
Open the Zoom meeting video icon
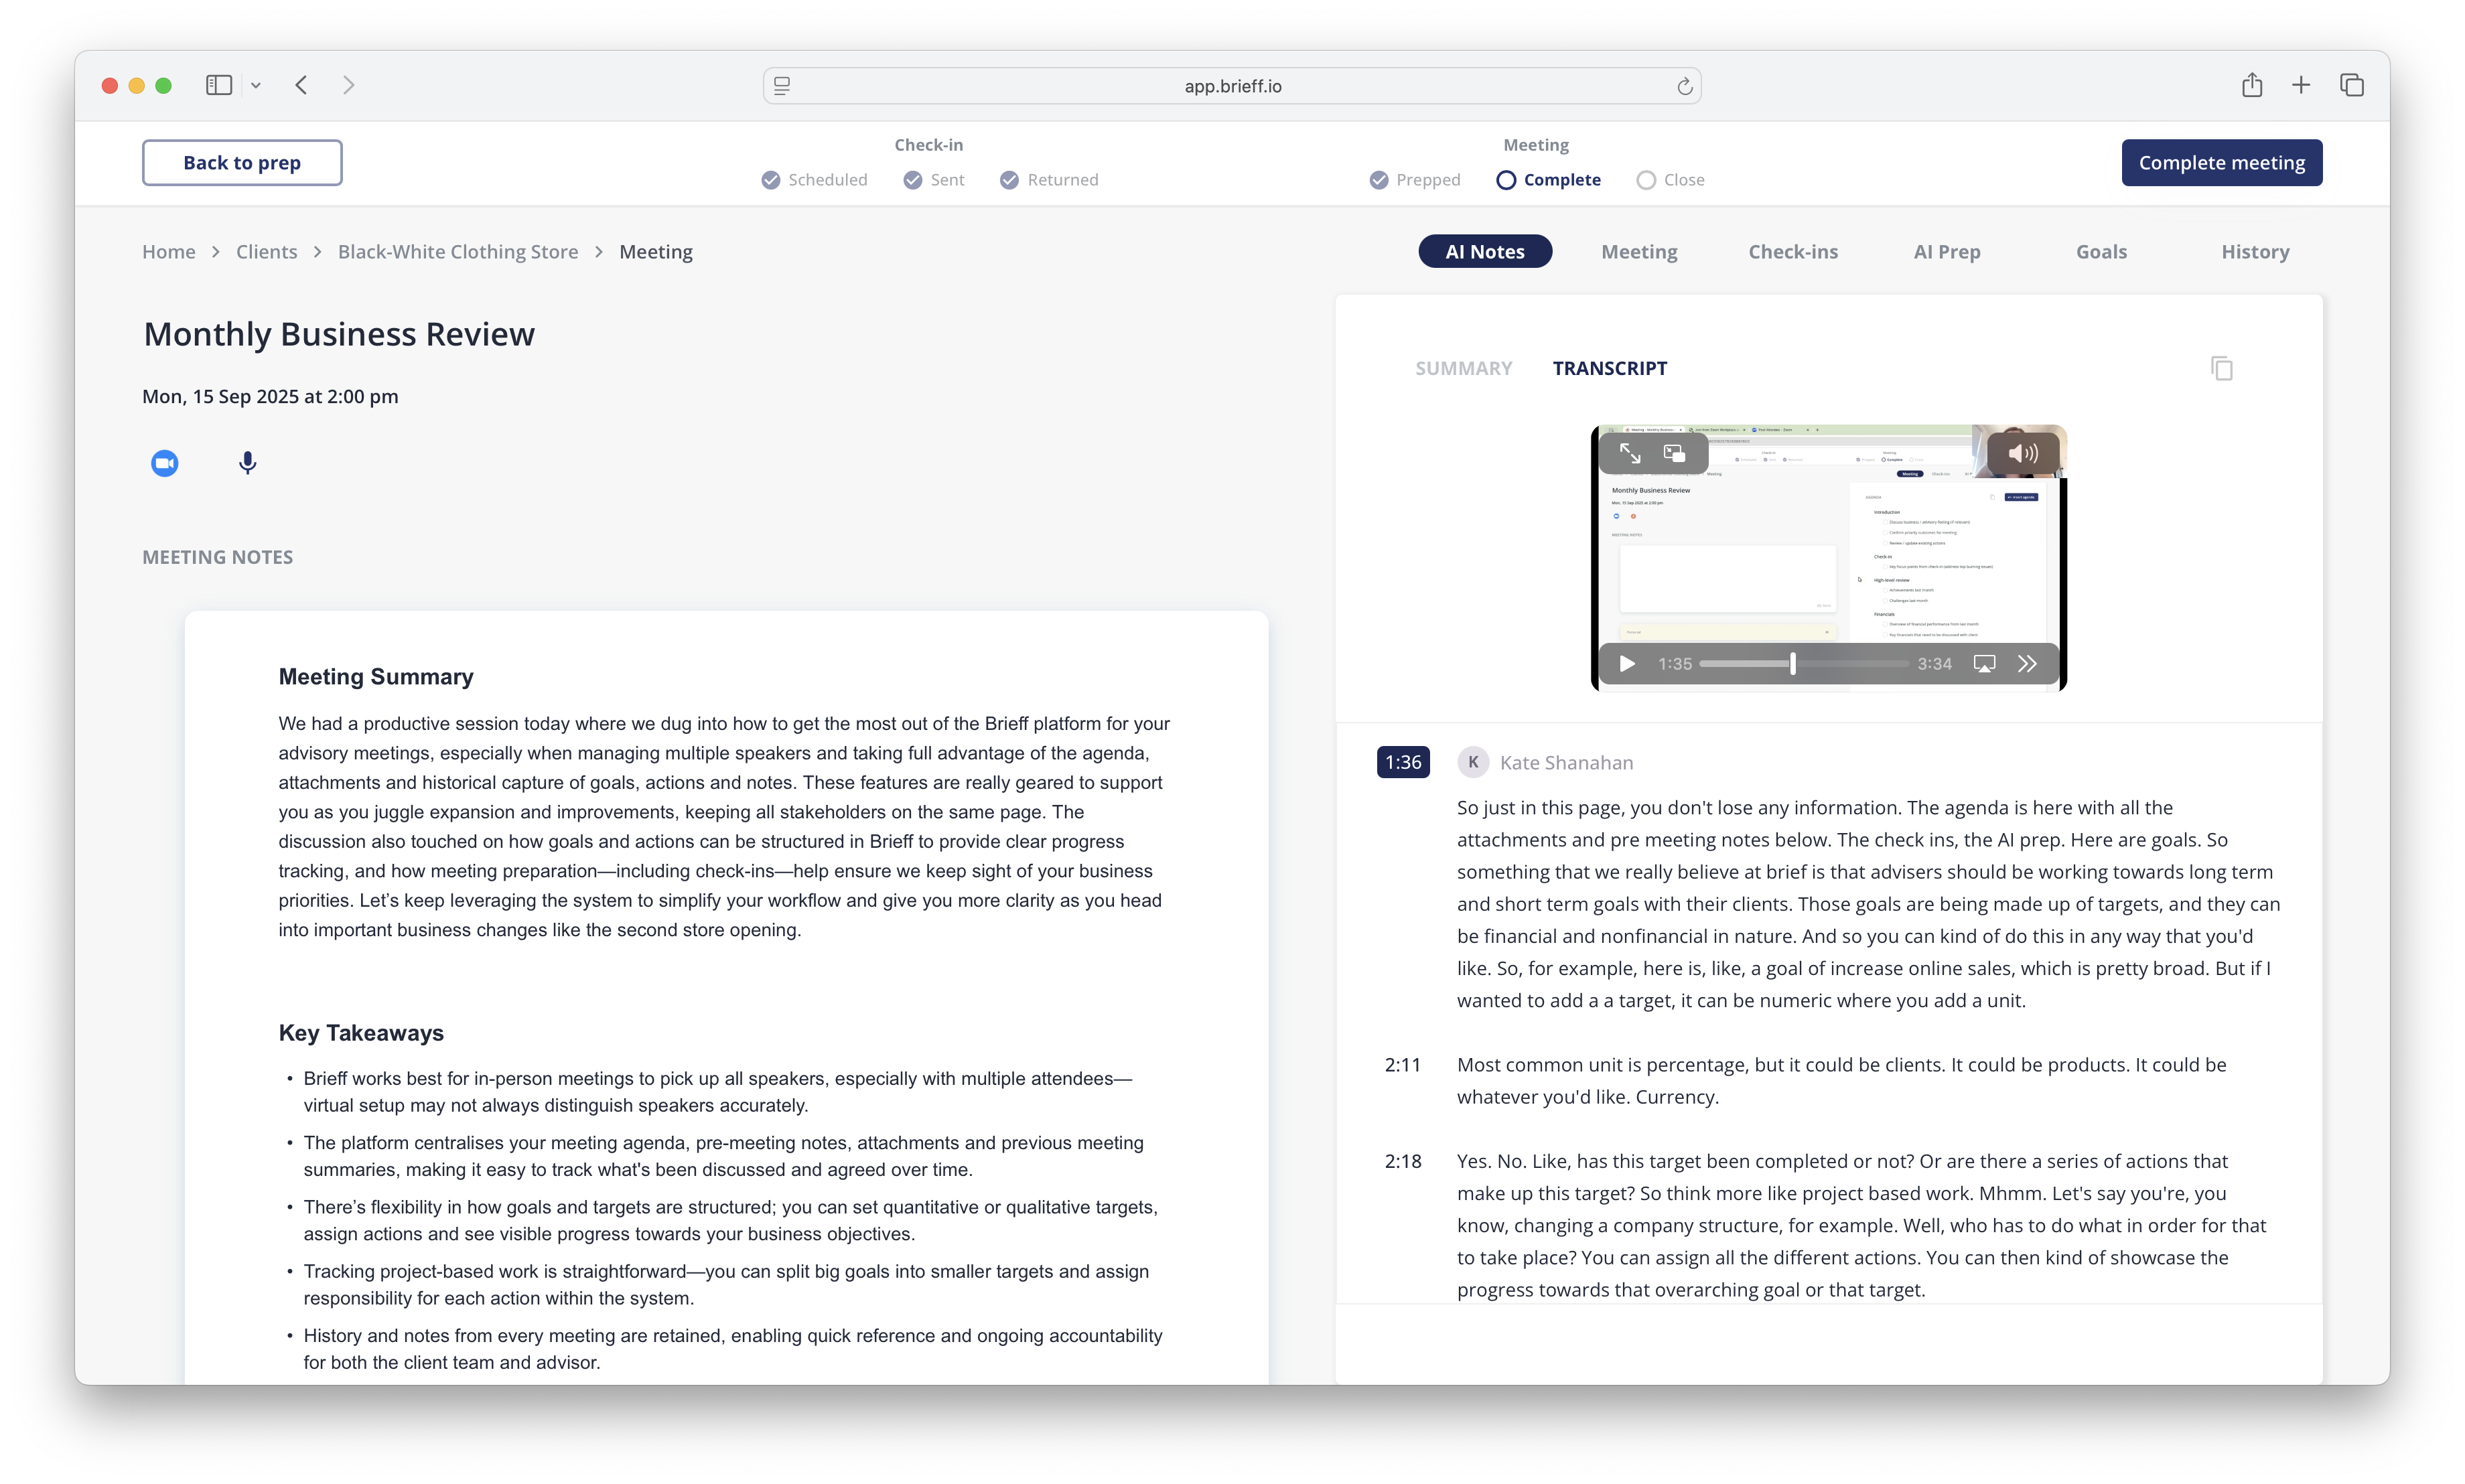coord(165,463)
